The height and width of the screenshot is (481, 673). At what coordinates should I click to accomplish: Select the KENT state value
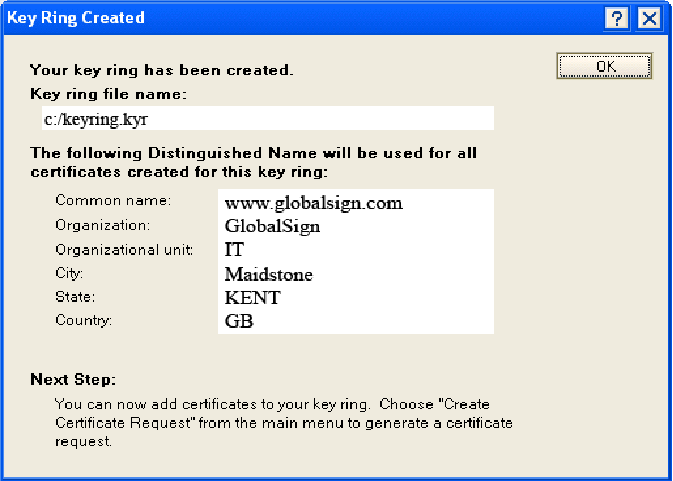click(252, 297)
